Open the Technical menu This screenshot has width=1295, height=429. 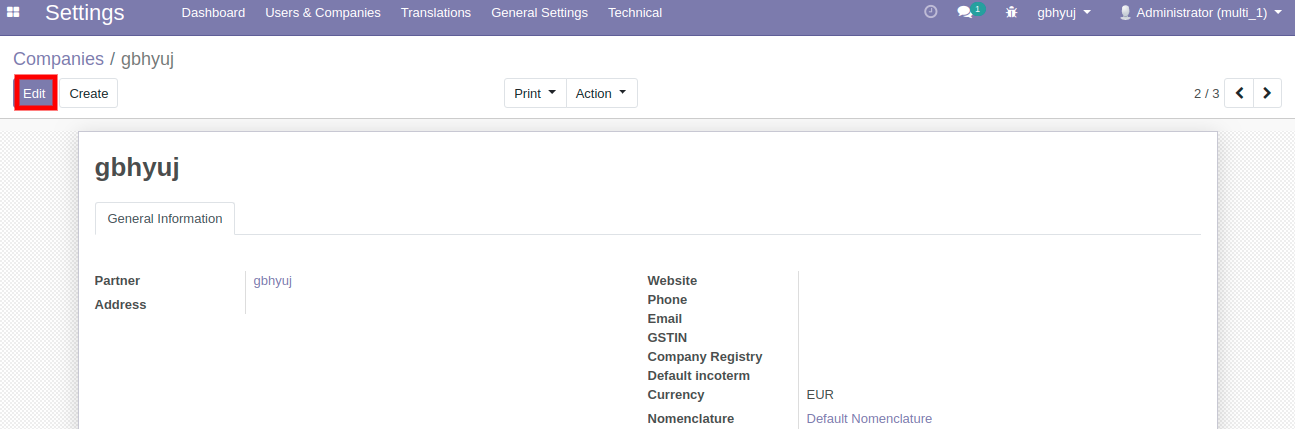click(x=634, y=13)
